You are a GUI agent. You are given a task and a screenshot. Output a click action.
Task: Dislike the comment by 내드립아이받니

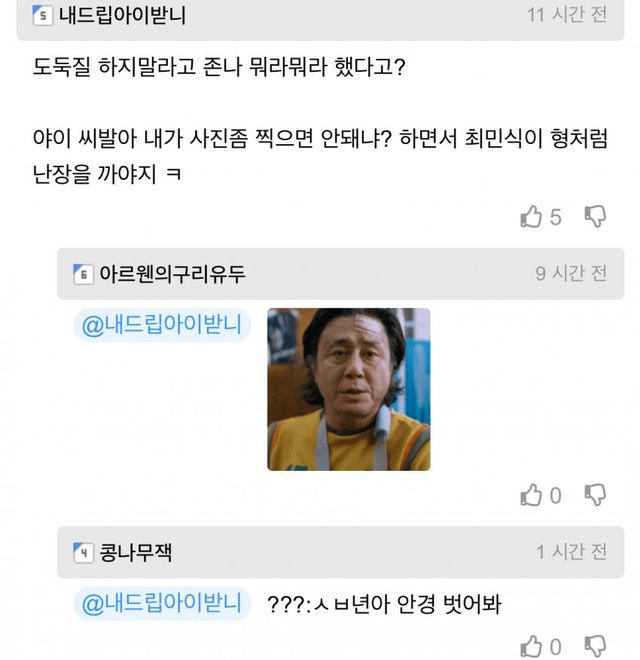595,216
